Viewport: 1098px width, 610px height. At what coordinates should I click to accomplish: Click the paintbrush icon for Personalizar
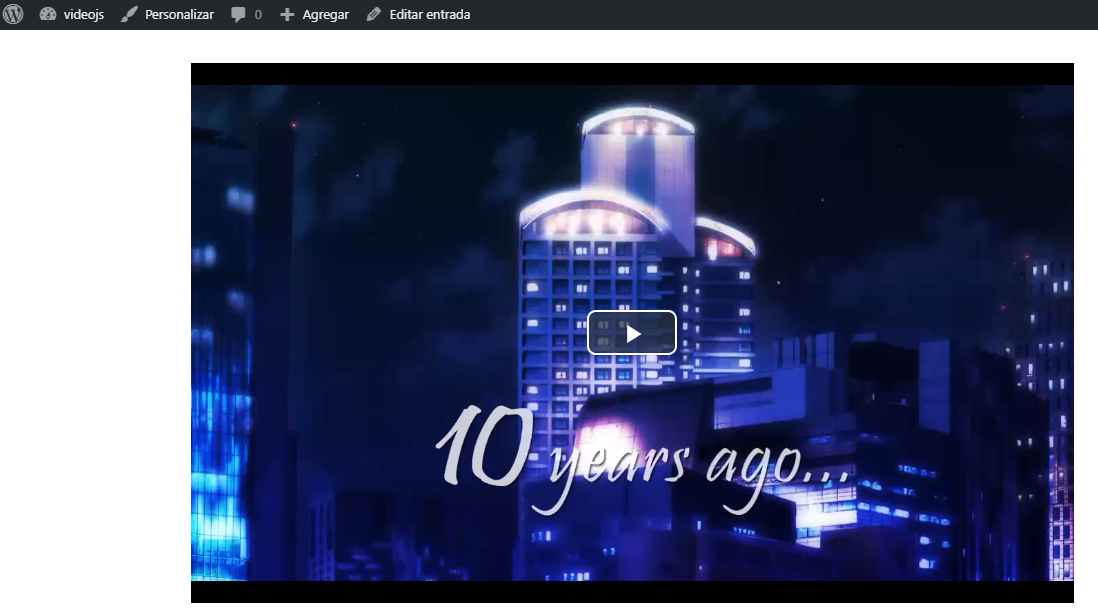129,14
